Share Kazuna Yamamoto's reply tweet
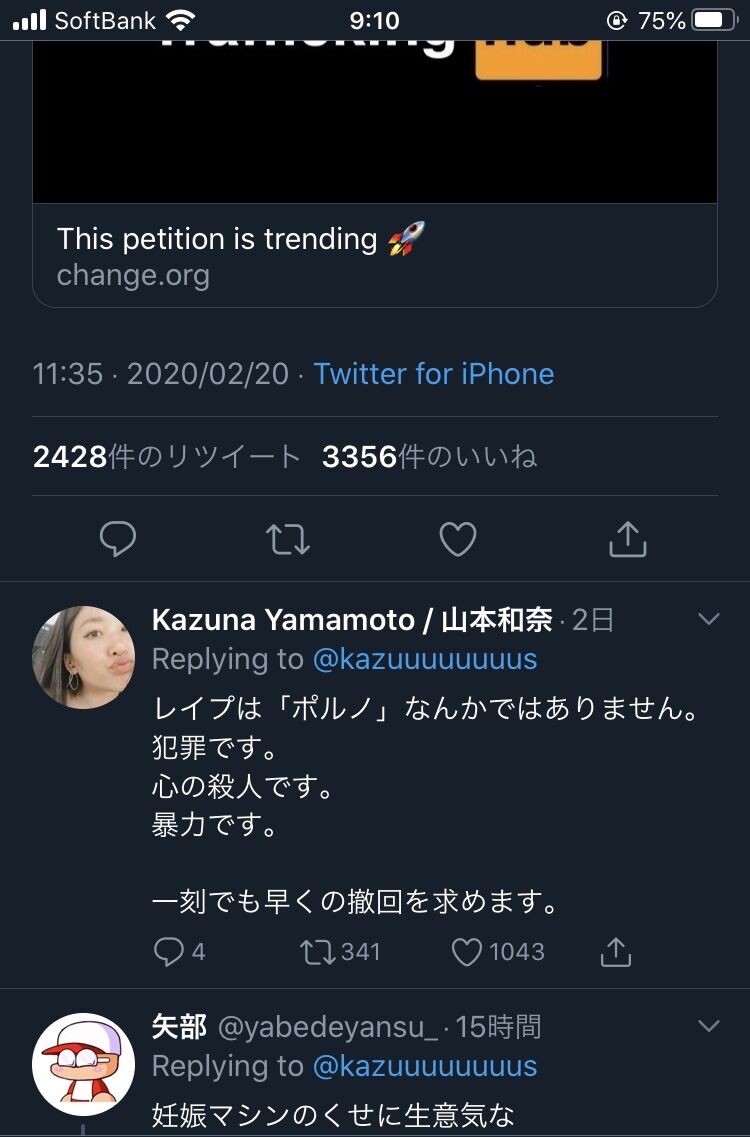Image resolution: width=750 pixels, height=1137 pixels. [616, 952]
